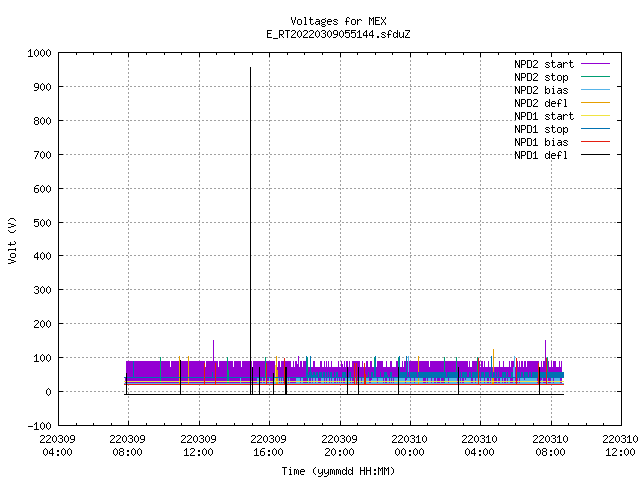Viewport: 640px width, 480px height.
Task: Click the 'NPD2 stop' legend label
Action: pyautogui.click(x=541, y=77)
